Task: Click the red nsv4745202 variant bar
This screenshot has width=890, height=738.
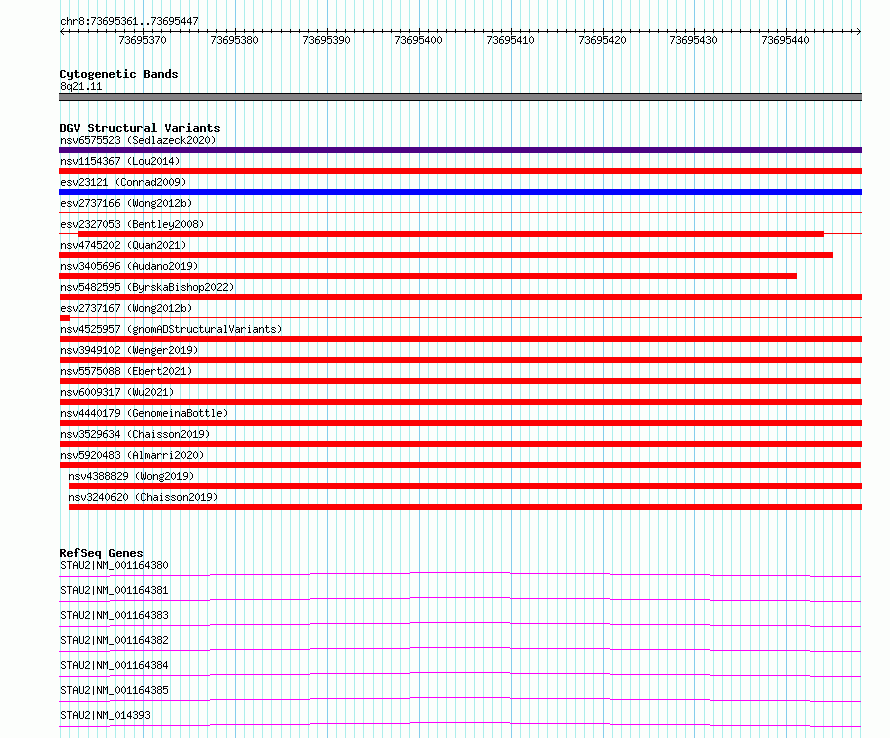Action: click(446, 255)
